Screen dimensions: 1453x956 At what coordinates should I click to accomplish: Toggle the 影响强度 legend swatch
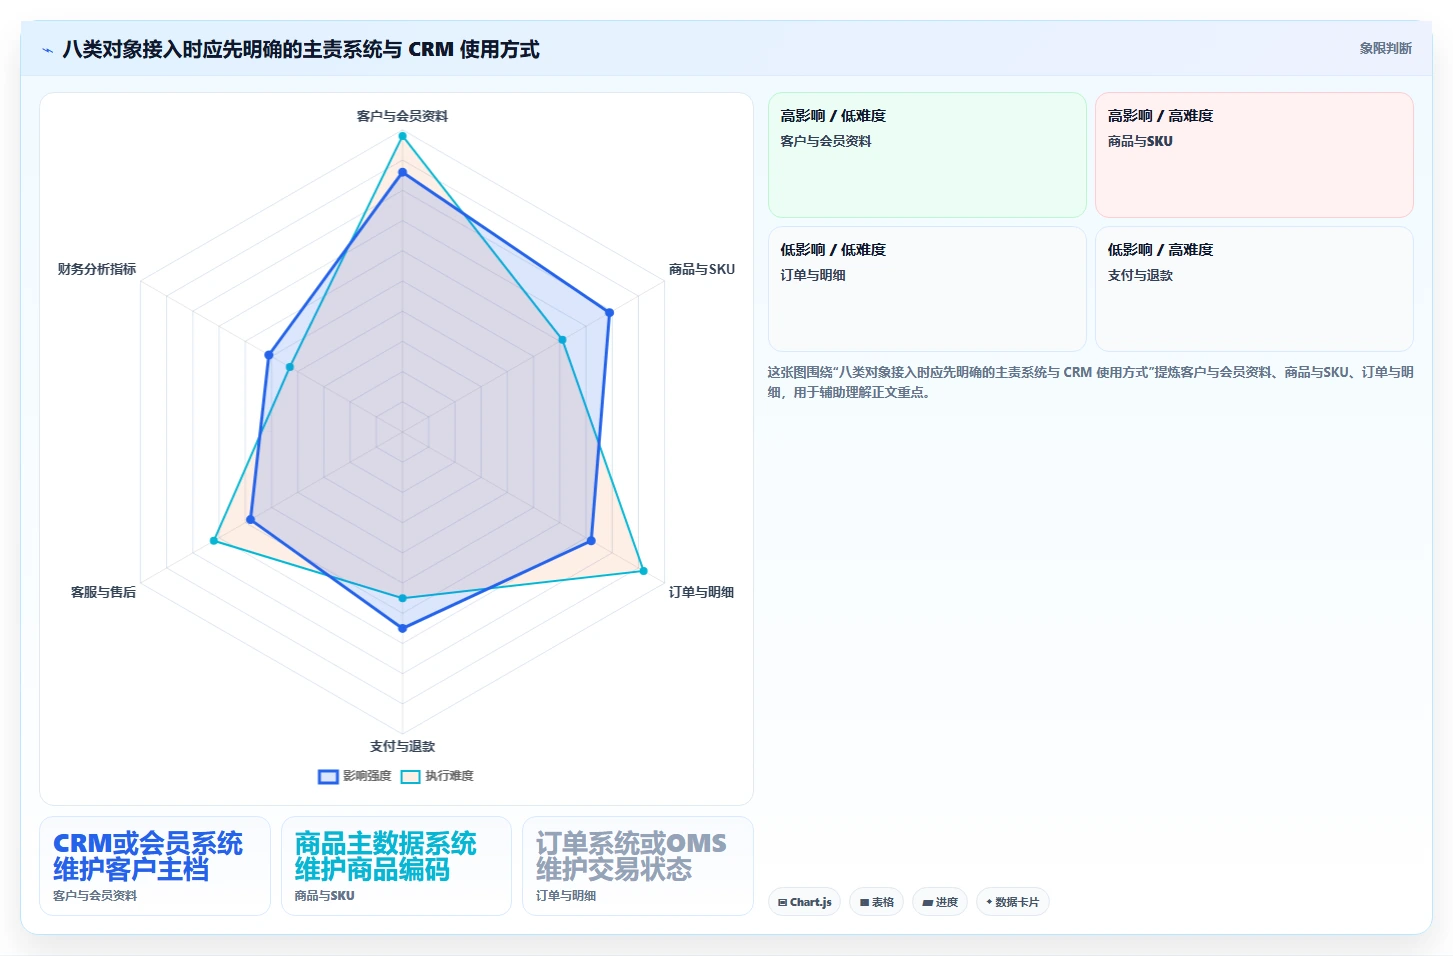tap(328, 777)
